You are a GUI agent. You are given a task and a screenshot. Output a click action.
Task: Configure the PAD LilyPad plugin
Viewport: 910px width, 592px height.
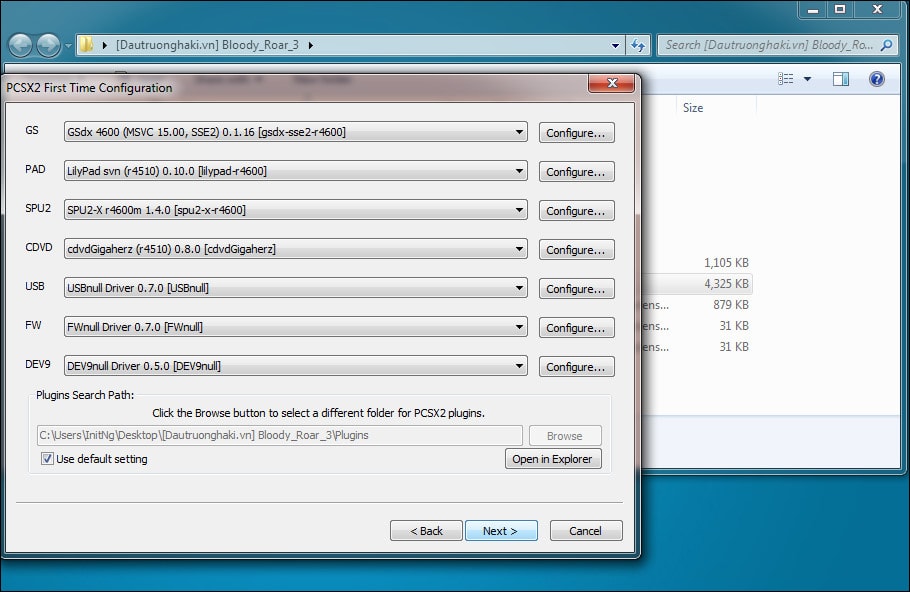pos(576,171)
